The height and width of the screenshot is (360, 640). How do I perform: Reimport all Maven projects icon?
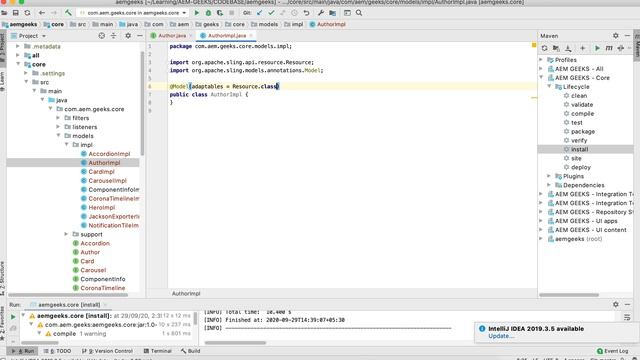click(544, 49)
